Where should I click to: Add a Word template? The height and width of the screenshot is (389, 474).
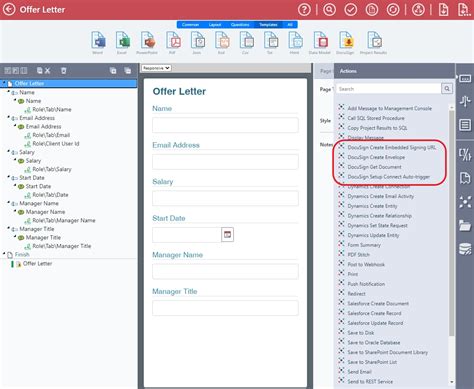tap(98, 43)
